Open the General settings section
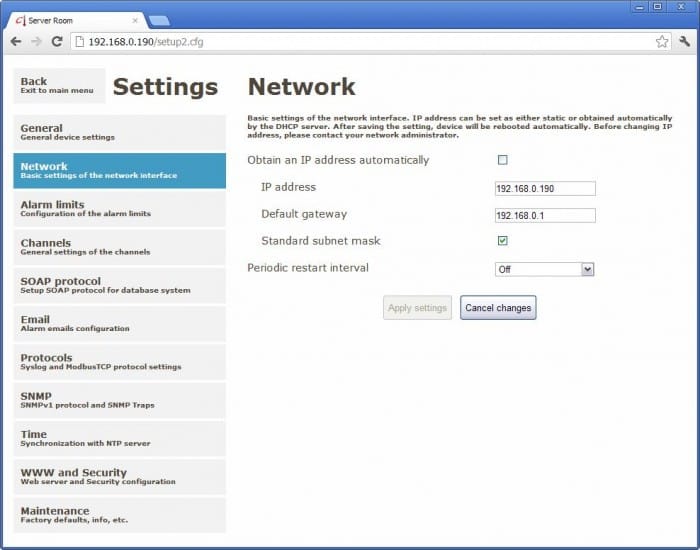The width and height of the screenshot is (700, 550). 119,132
